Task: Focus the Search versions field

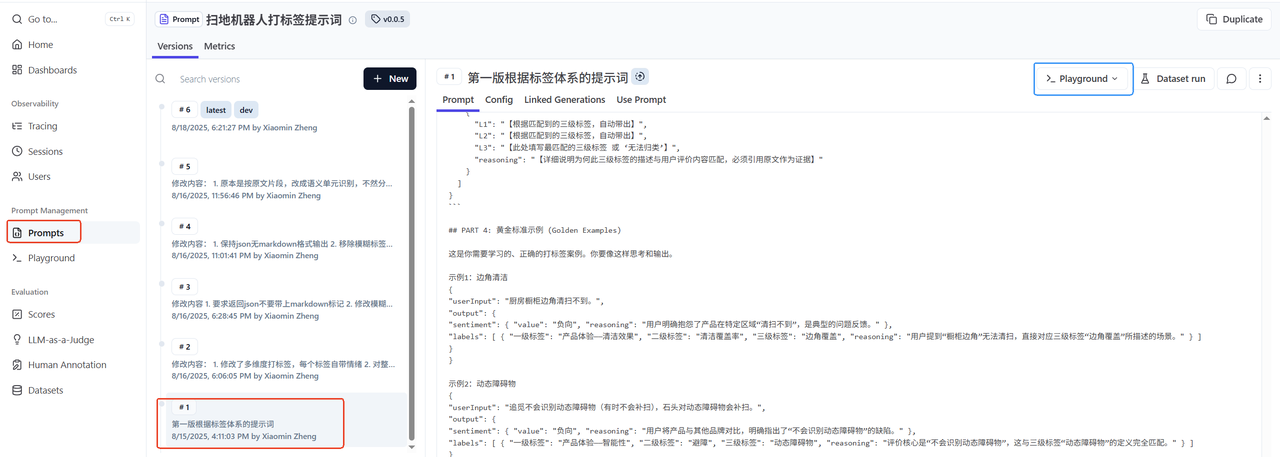Action: coord(265,79)
